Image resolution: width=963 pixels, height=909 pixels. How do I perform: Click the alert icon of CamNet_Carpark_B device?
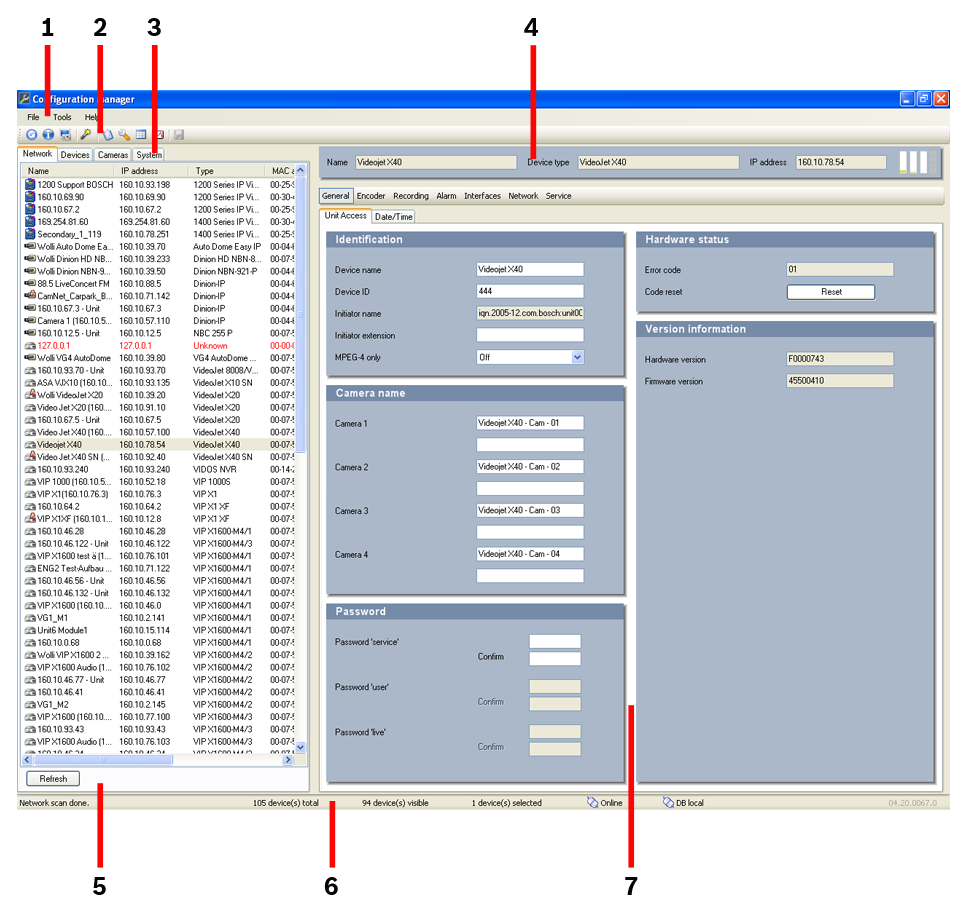[x=30, y=295]
